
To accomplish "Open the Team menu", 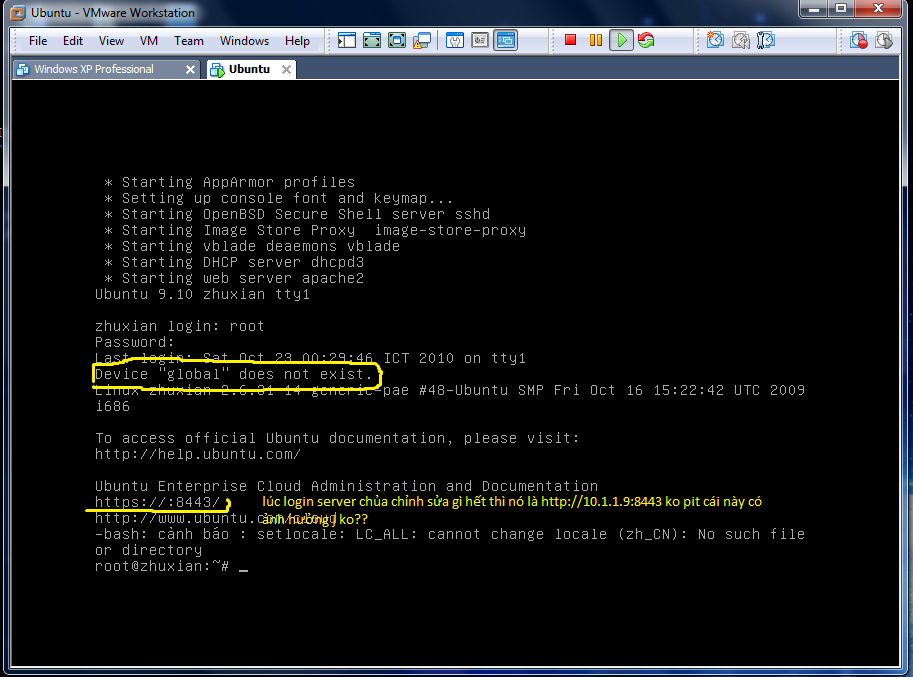I will tap(189, 41).
